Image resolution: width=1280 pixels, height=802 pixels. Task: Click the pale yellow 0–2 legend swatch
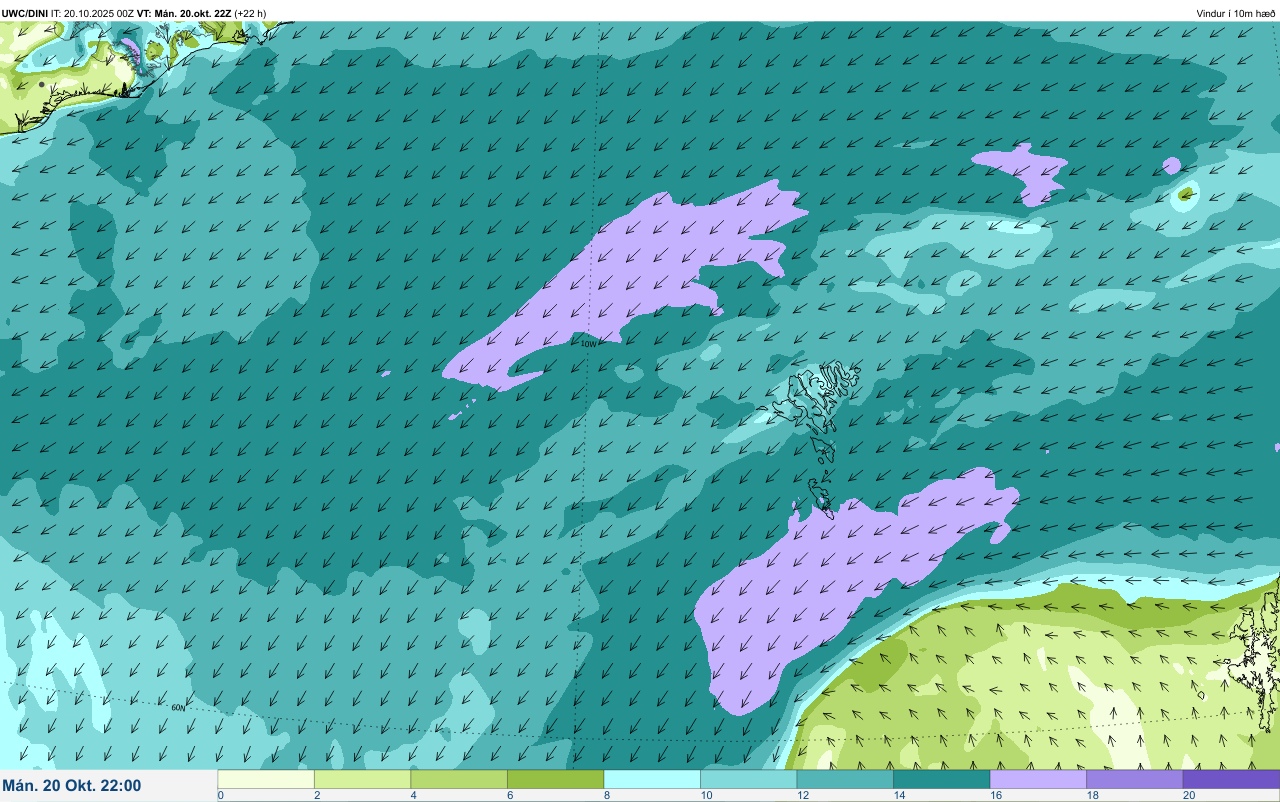[266, 779]
